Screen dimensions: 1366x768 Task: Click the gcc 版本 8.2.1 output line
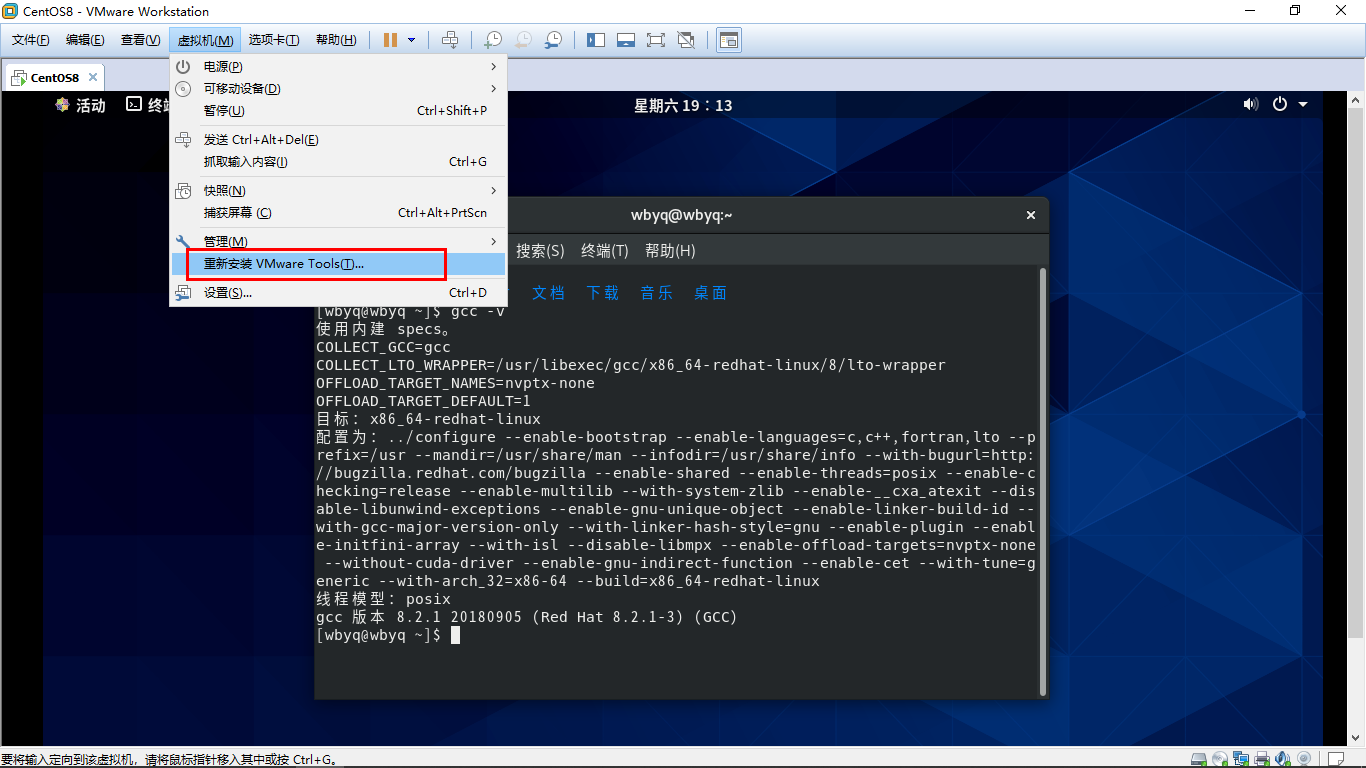[527, 617]
